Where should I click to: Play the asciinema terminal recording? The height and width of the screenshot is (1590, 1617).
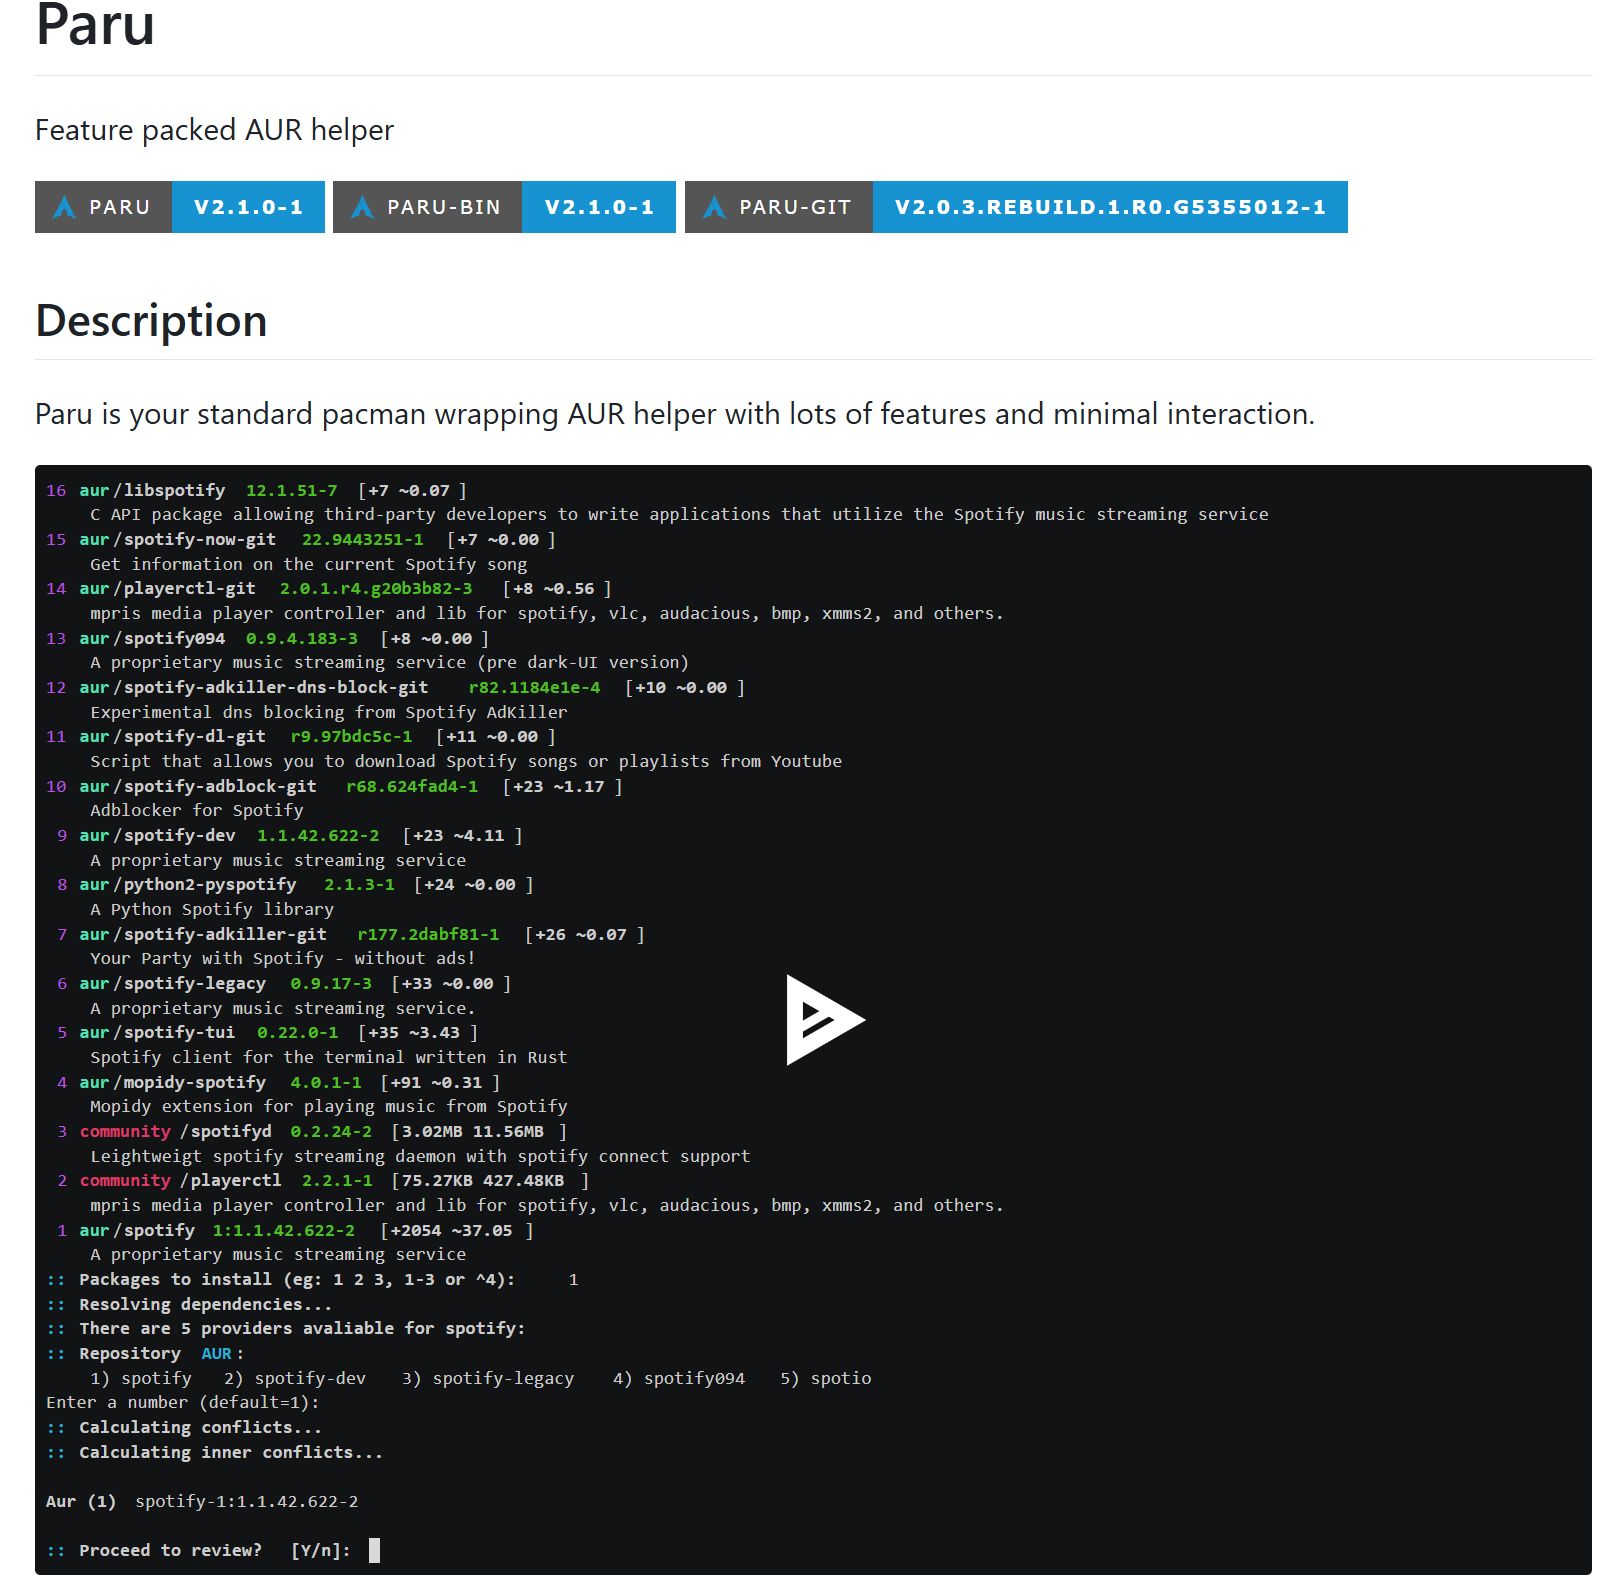825,1019
